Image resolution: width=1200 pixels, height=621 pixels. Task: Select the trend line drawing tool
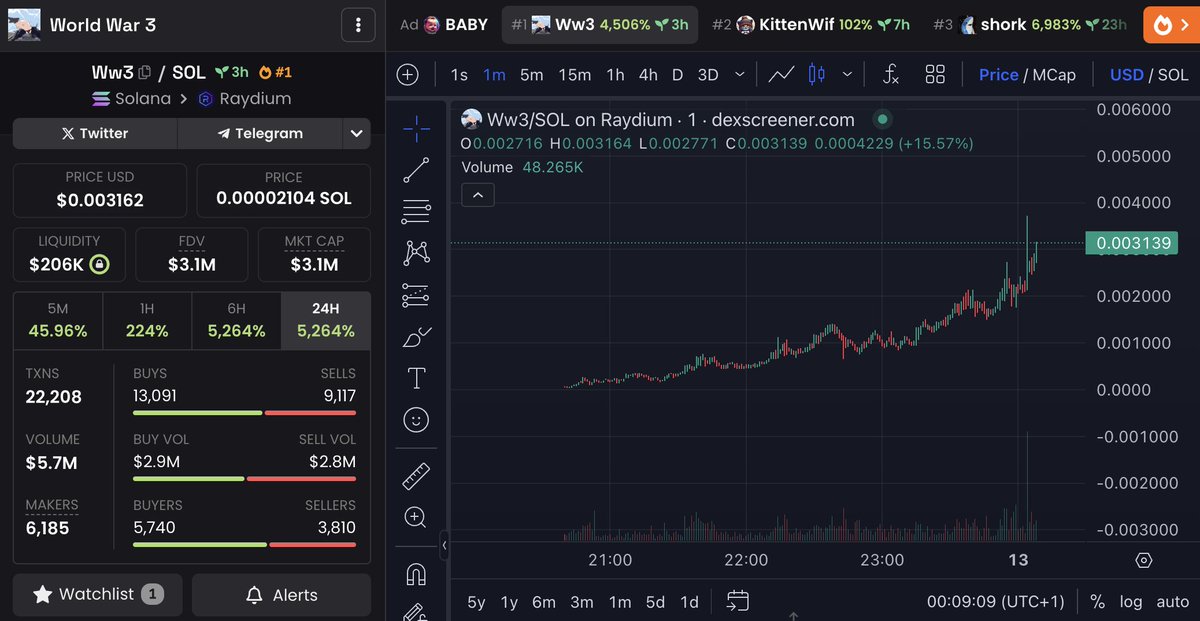point(416,170)
